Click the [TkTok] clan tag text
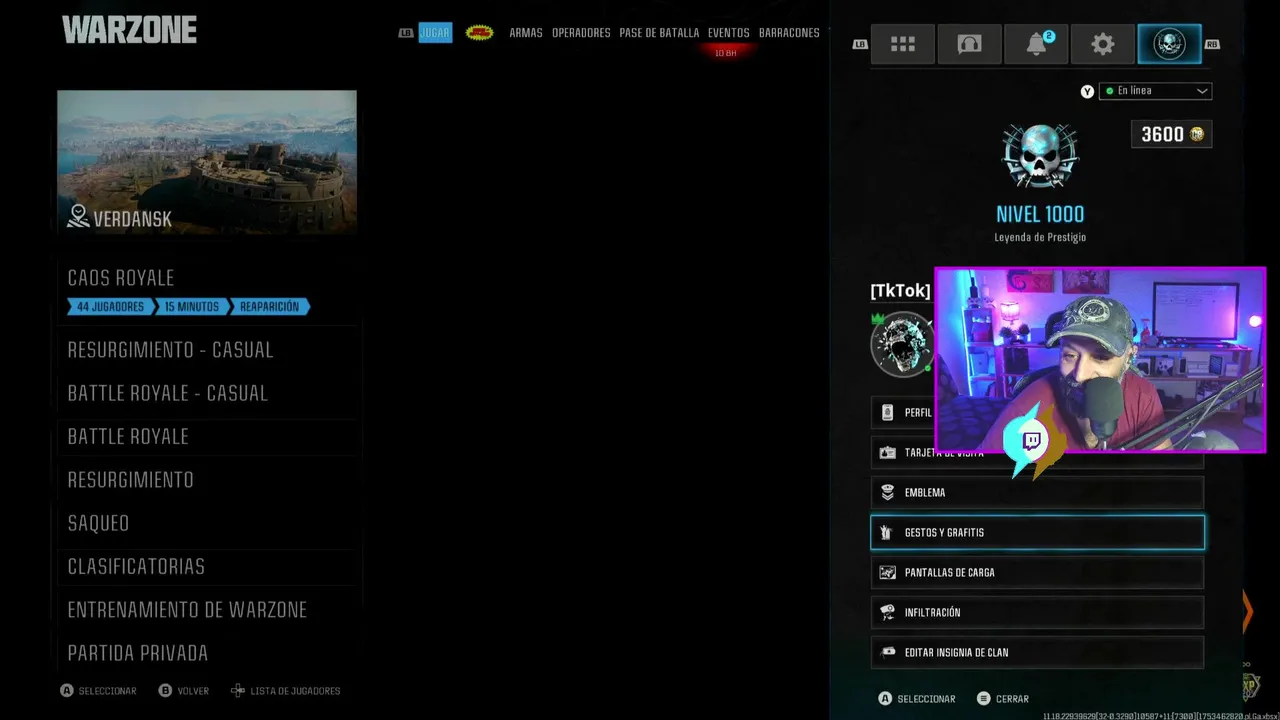Screen dimensions: 1280x720 [x=900, y=291]
